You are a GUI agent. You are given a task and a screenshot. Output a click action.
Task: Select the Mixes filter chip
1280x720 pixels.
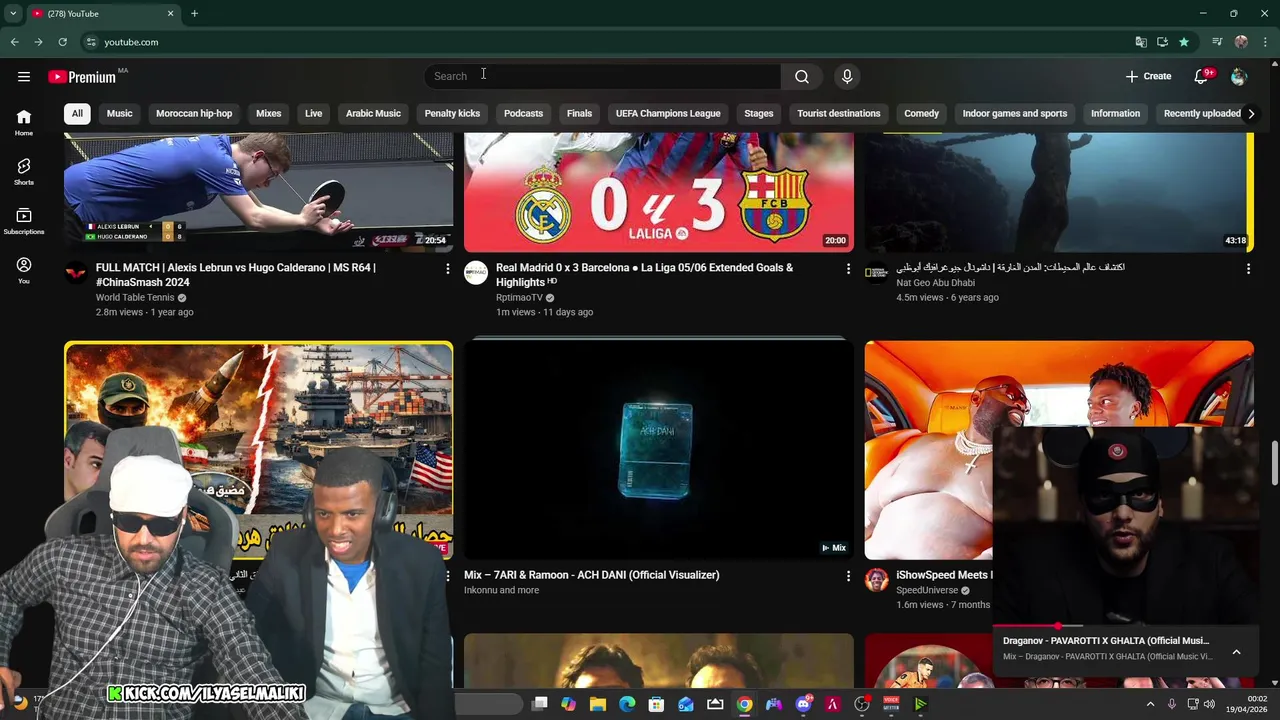coord(269,113)
